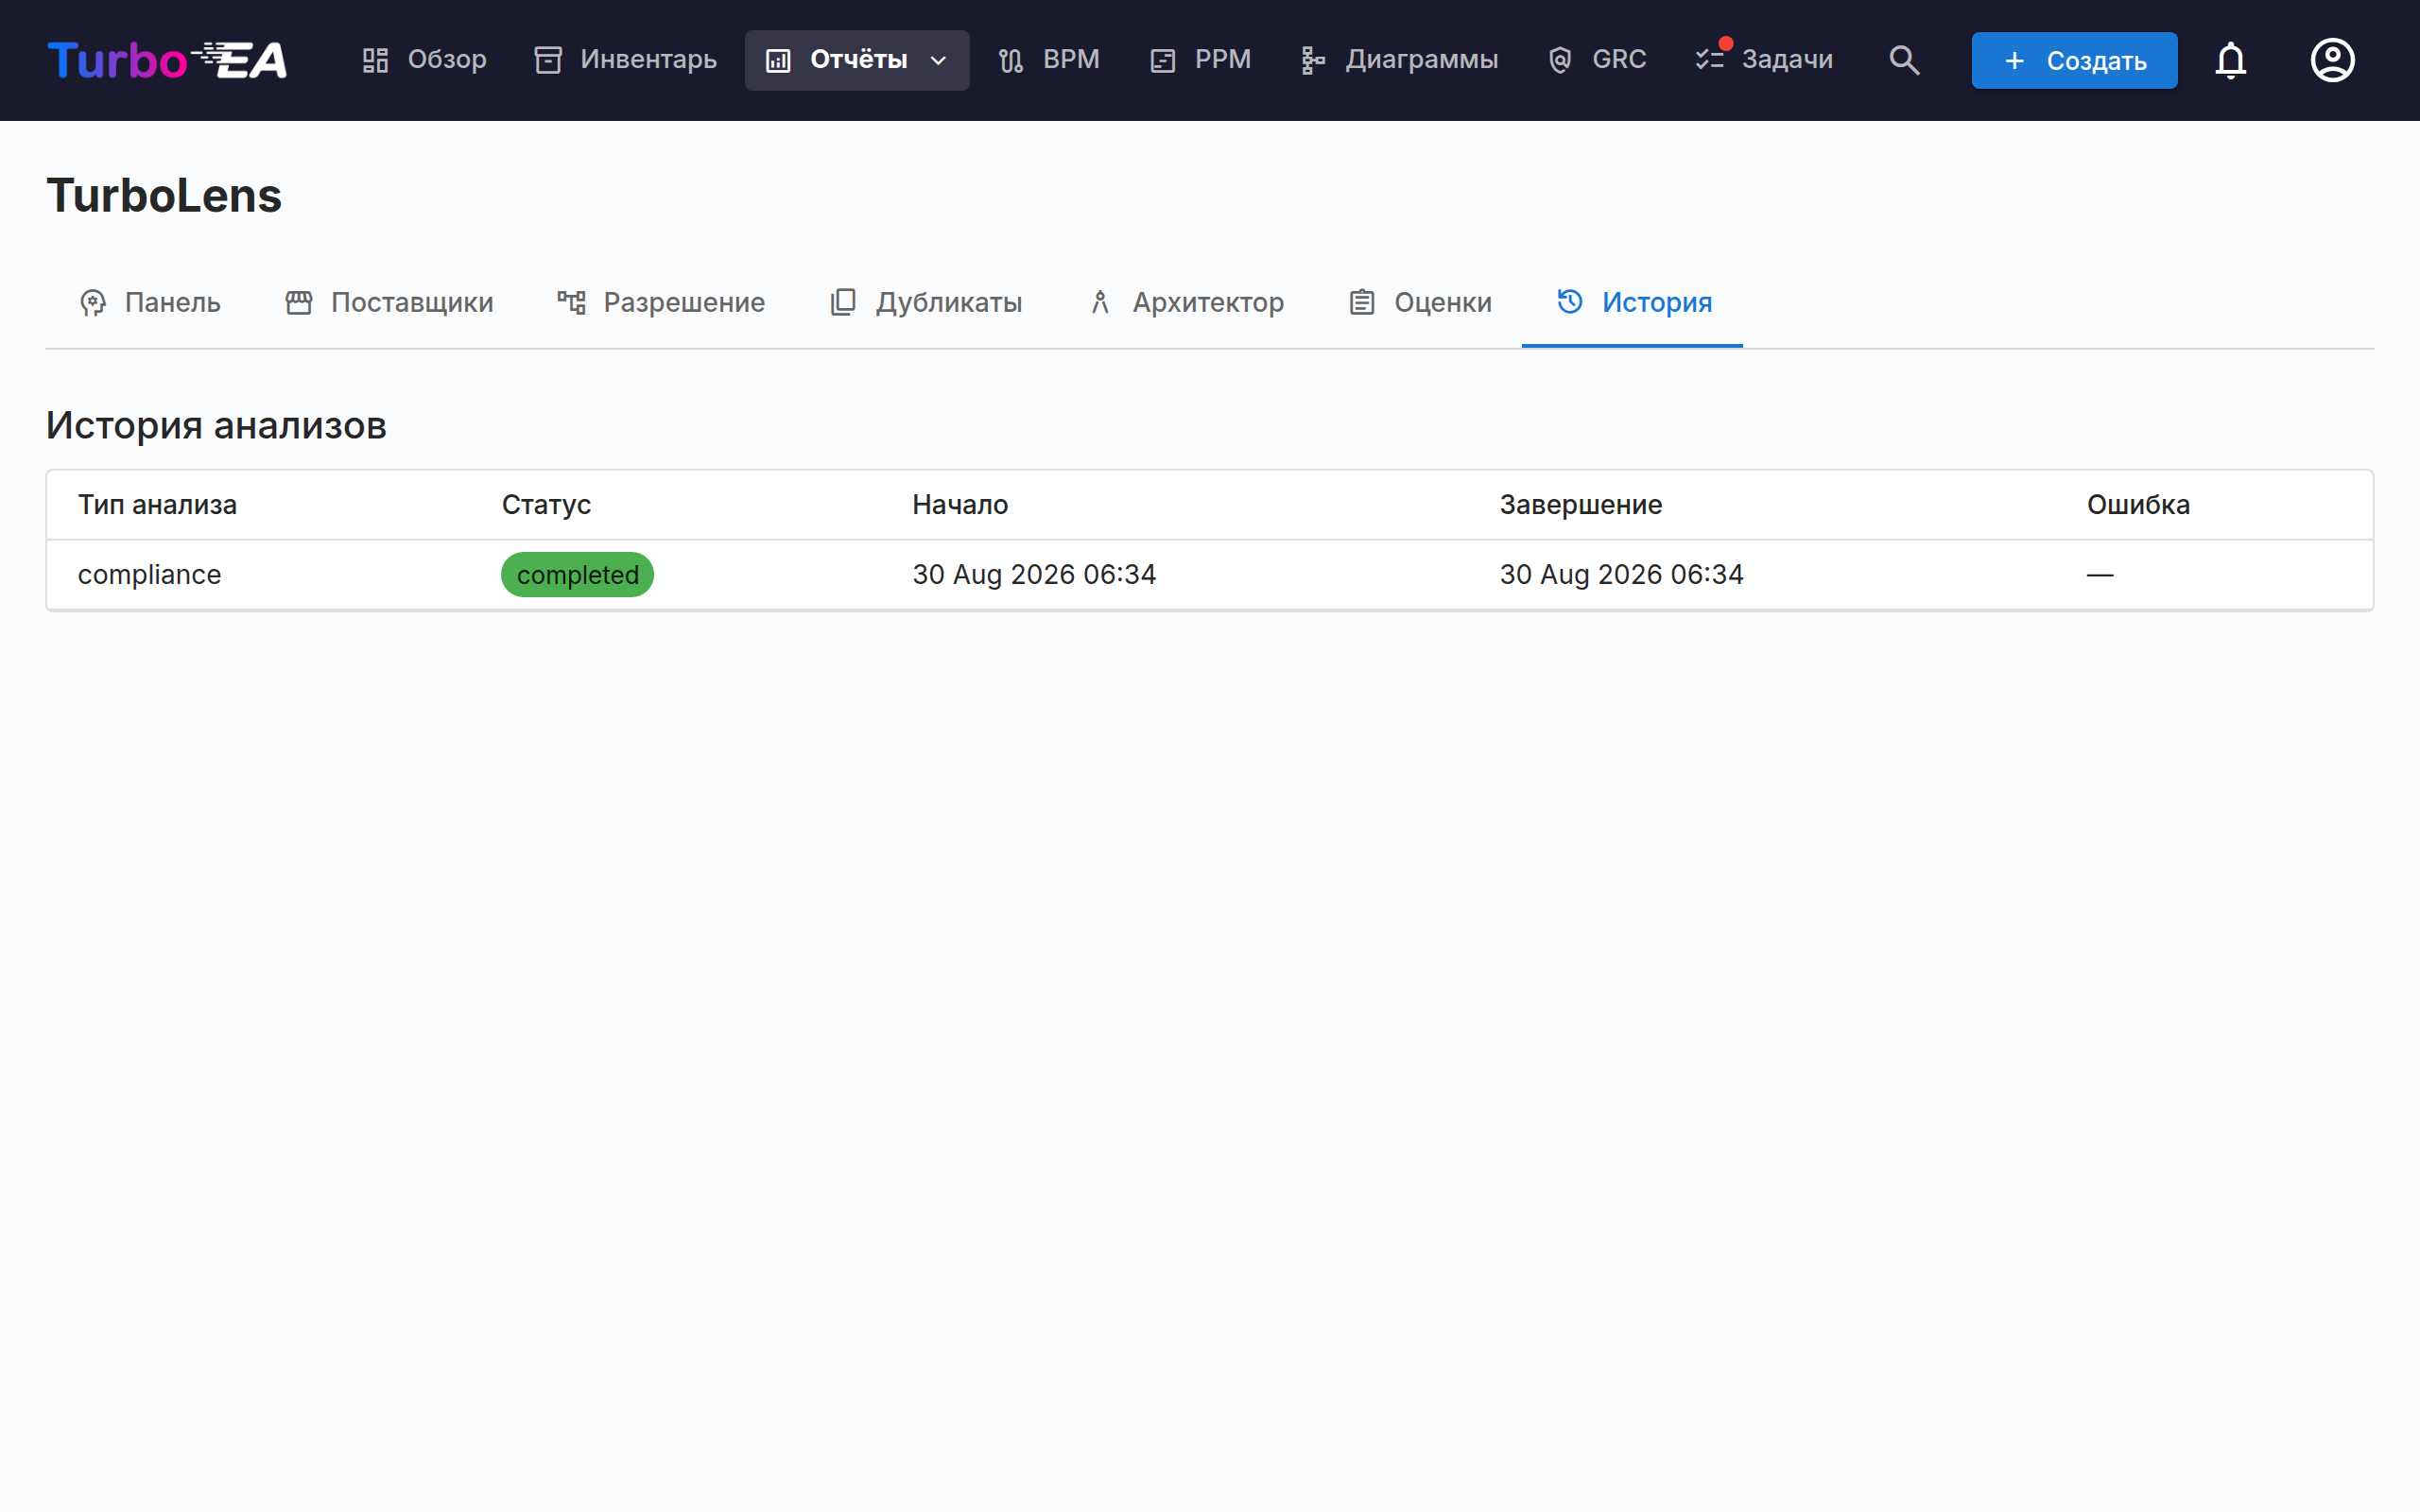Switch to the Оценки tab
This screenshot has width=2420, height=1512.
[x=1420, y=302]
